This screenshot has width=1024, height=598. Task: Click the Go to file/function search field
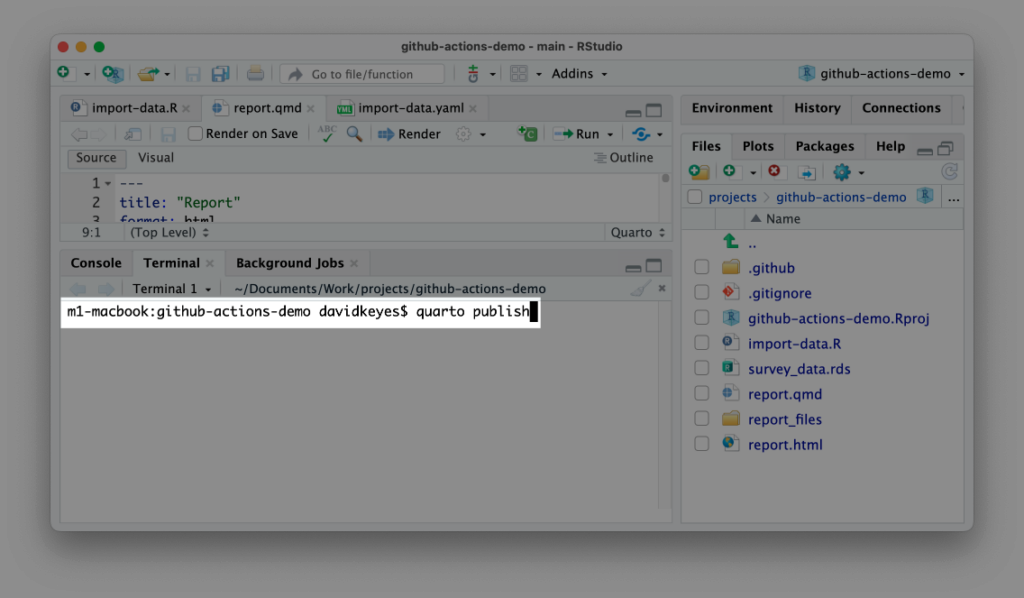(x=362, y=74)
